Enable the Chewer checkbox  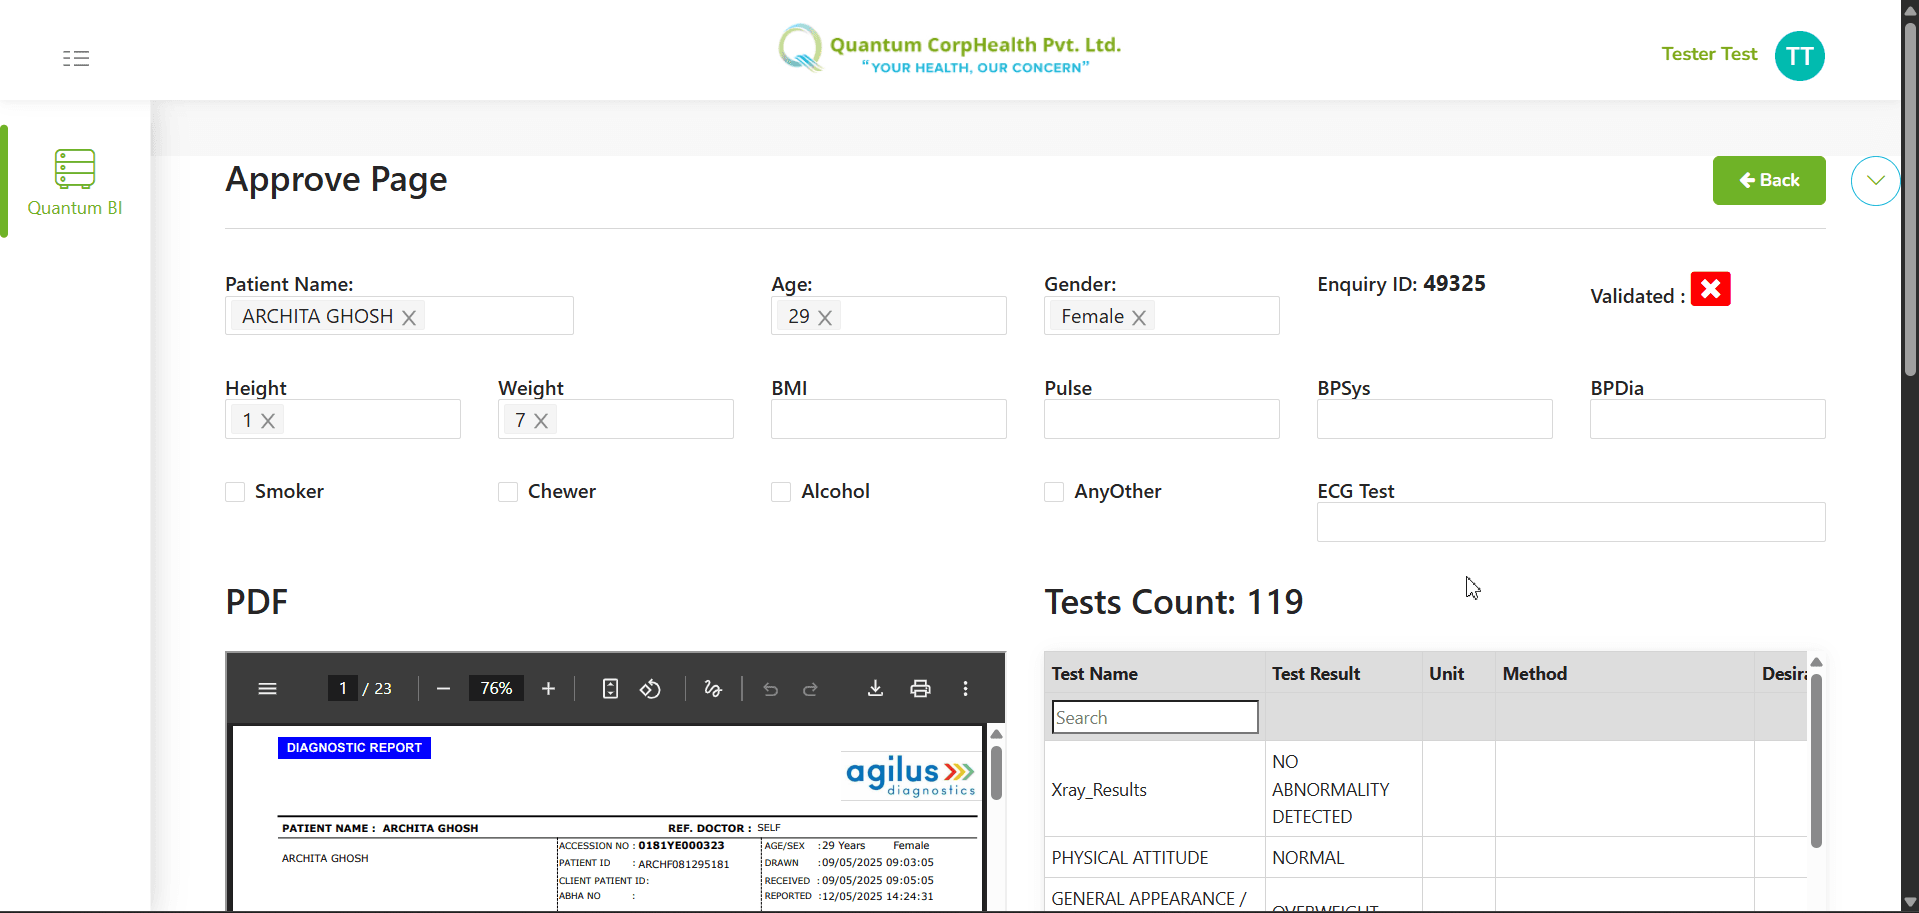(x=508, y=492)
